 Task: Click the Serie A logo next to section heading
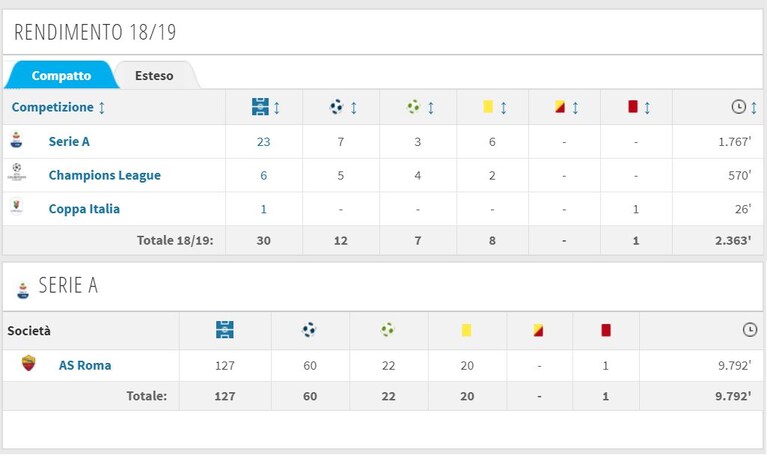click(x=23, y=290)
